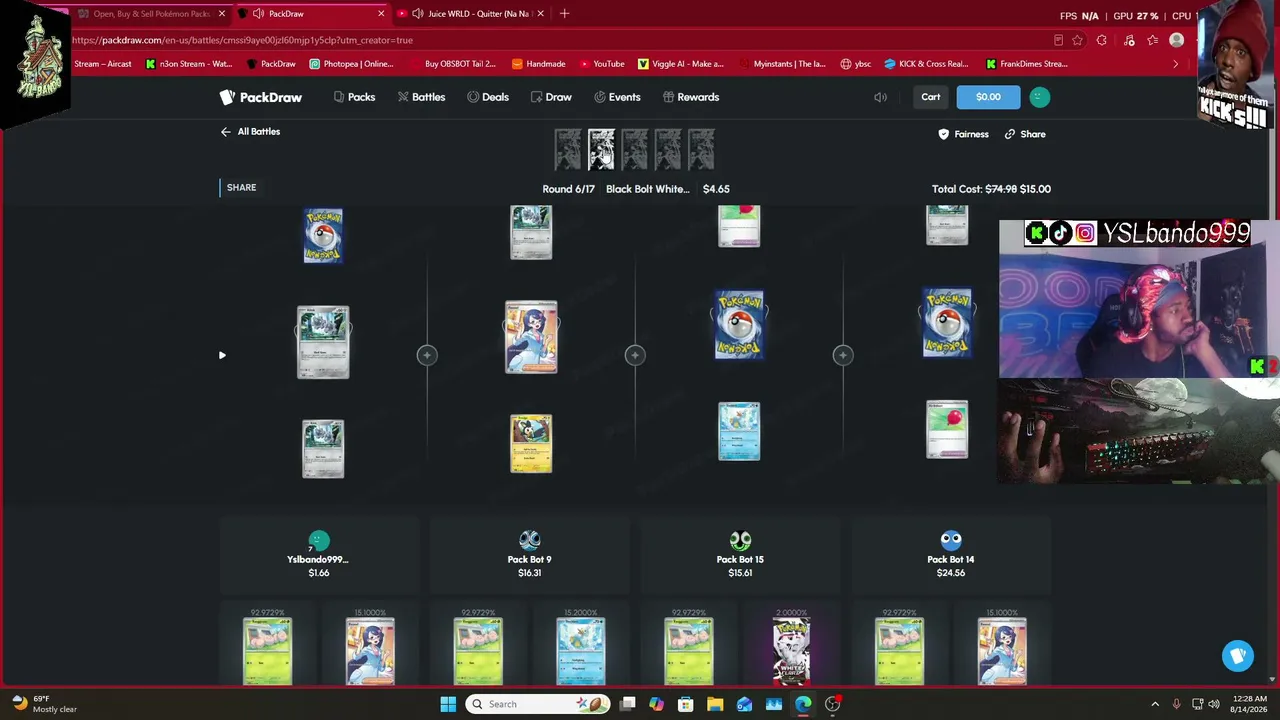
Task: Select the first pack thumbnail in round strip
Action: tap(567, 149)
